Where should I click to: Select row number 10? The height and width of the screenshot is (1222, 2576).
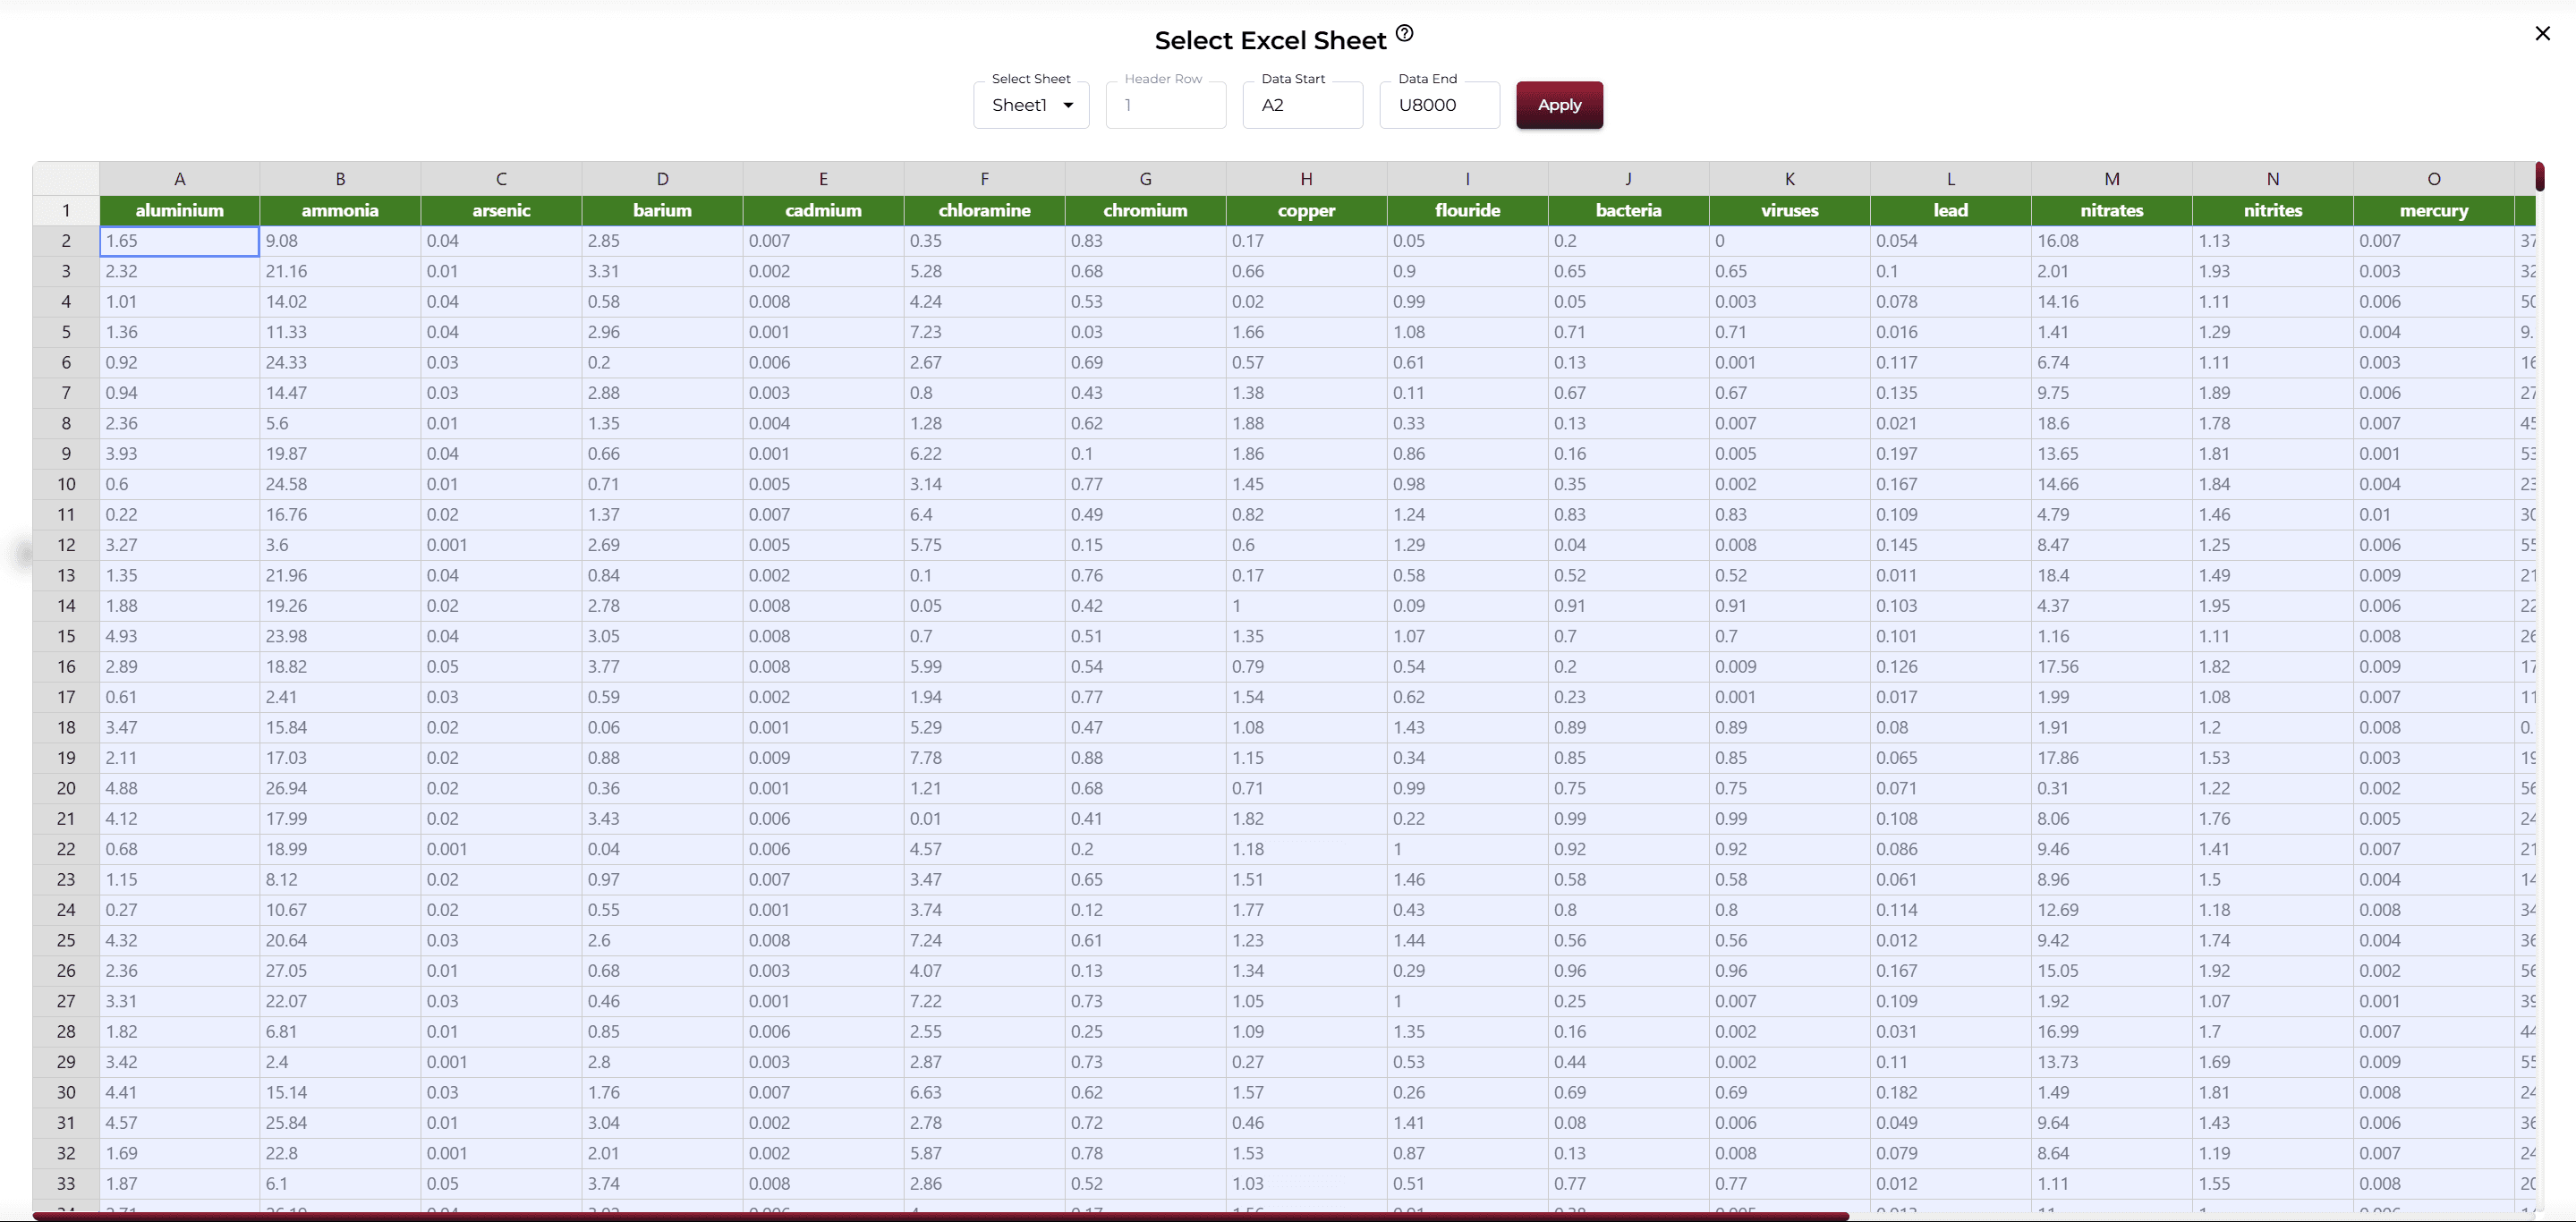(x=66, y=485)
